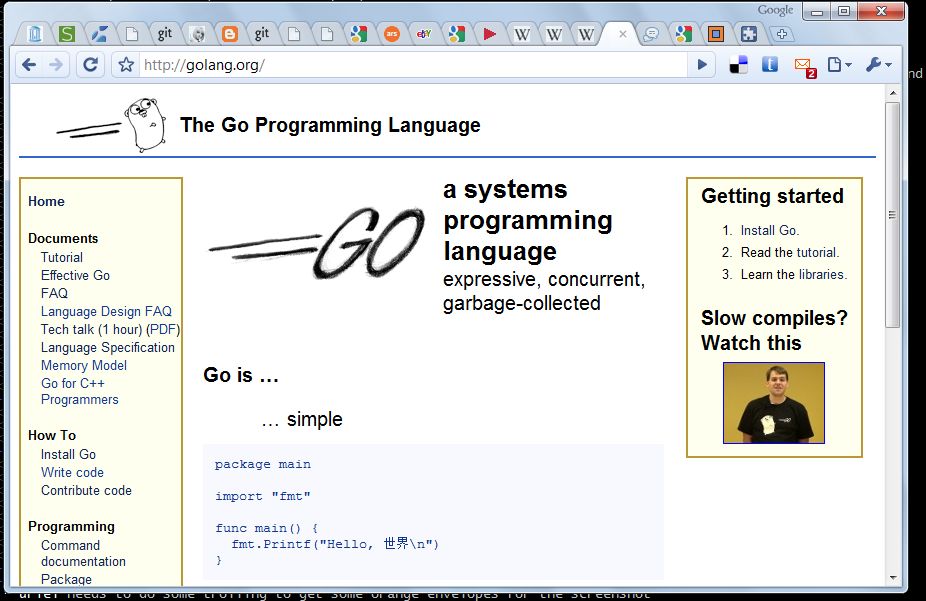Bookmark this page with the star
926x601 pixels.
click(x=125, y=64)
